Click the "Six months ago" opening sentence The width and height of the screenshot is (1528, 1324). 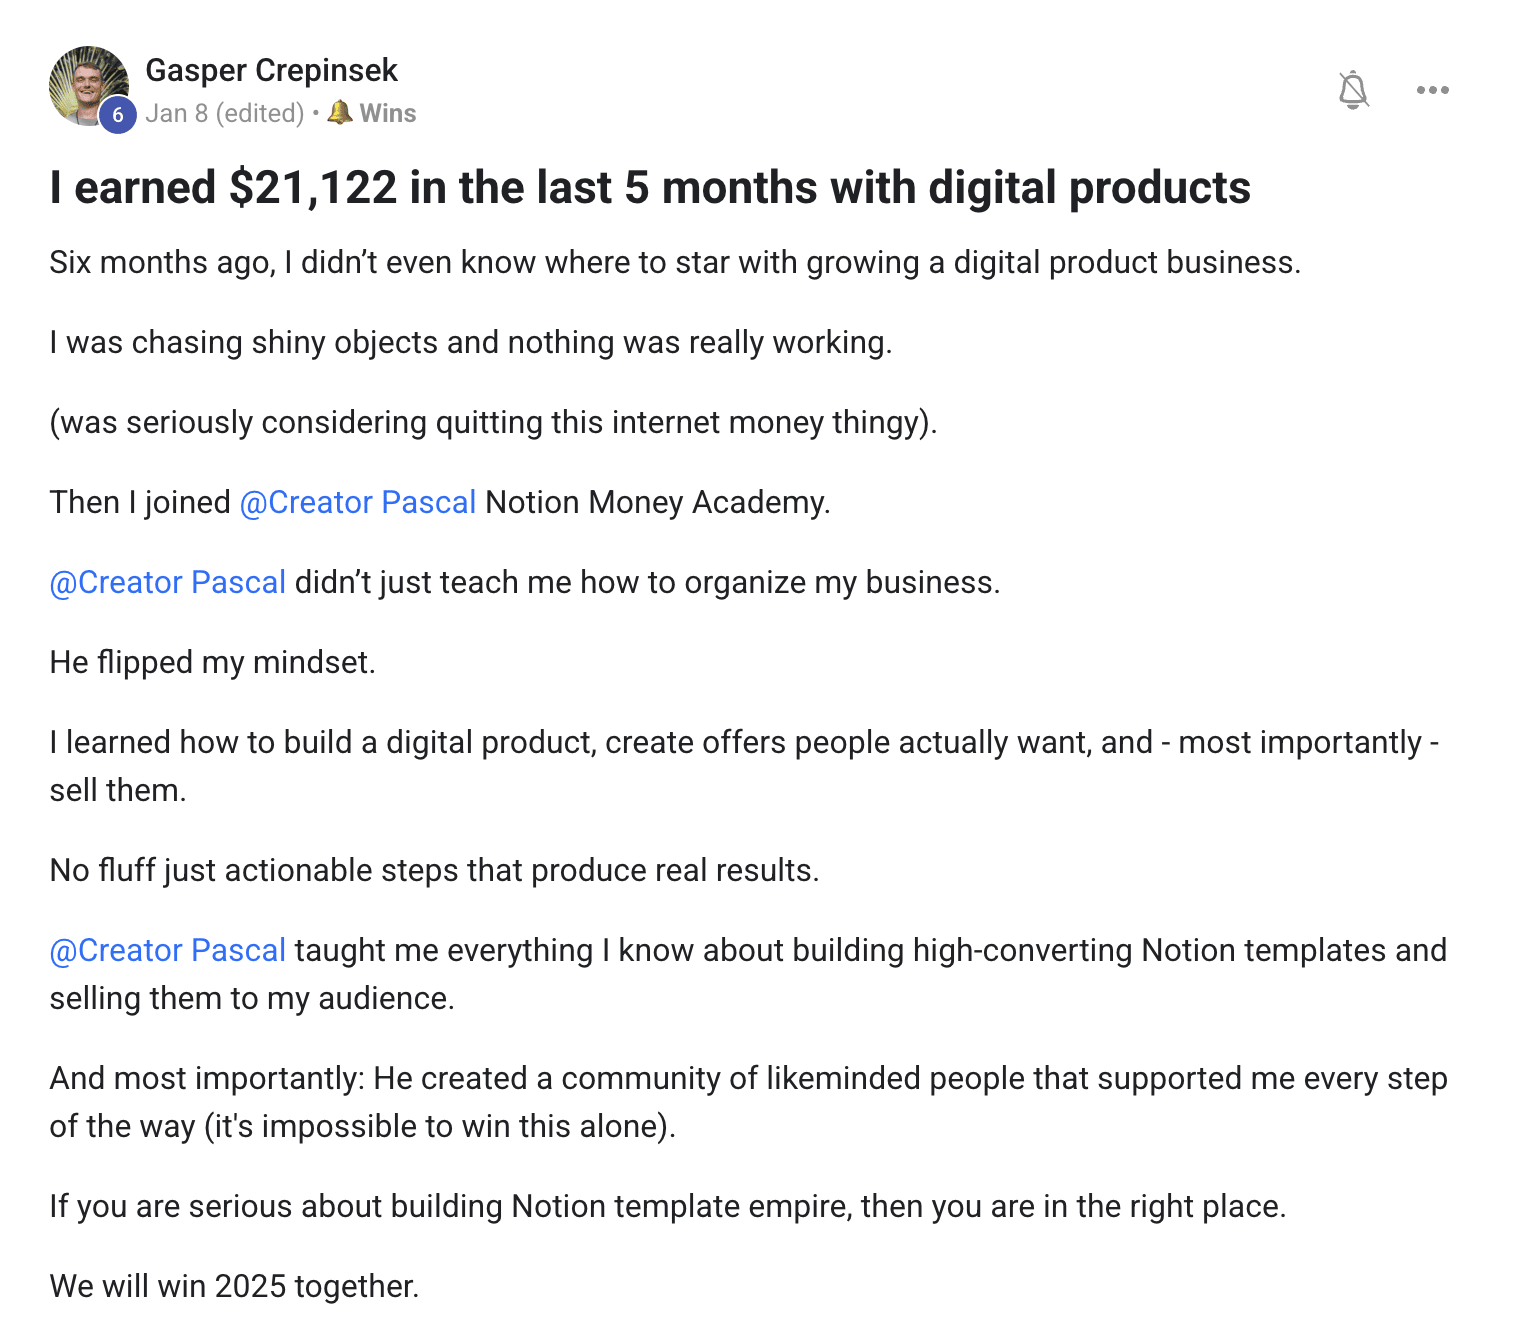point(675,262)
